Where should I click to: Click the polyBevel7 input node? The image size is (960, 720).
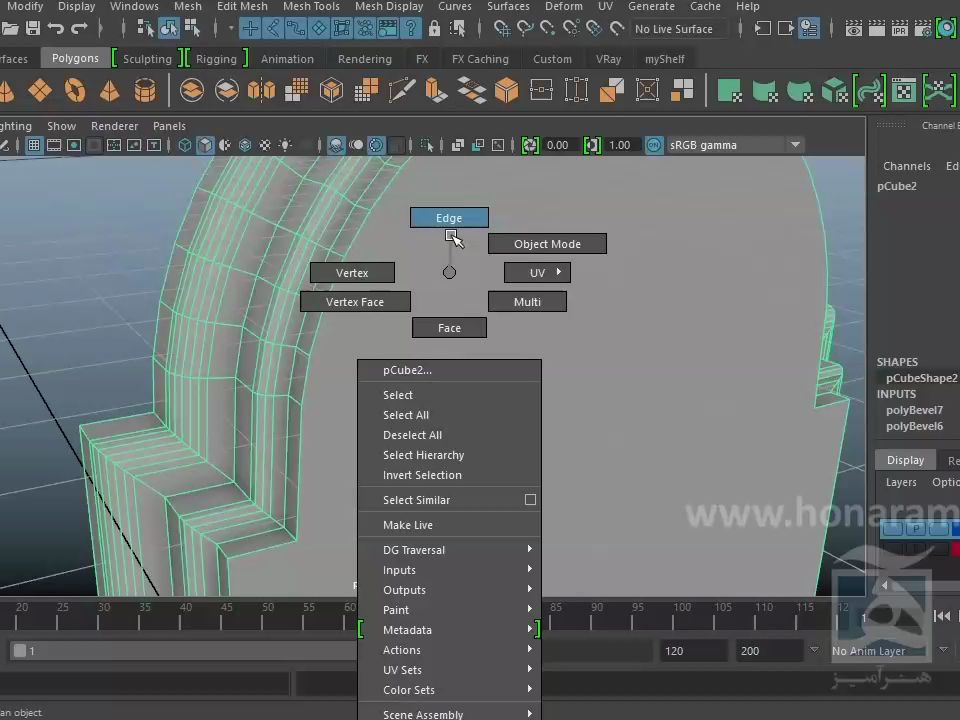[914, 410]
